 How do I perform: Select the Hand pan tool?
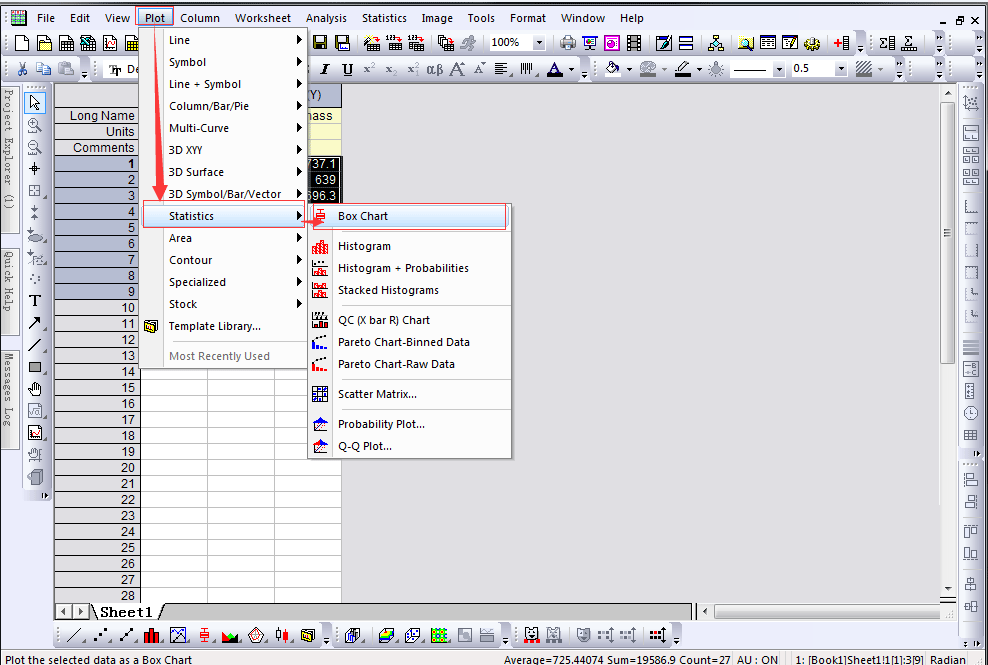click(x=35, y=389)
